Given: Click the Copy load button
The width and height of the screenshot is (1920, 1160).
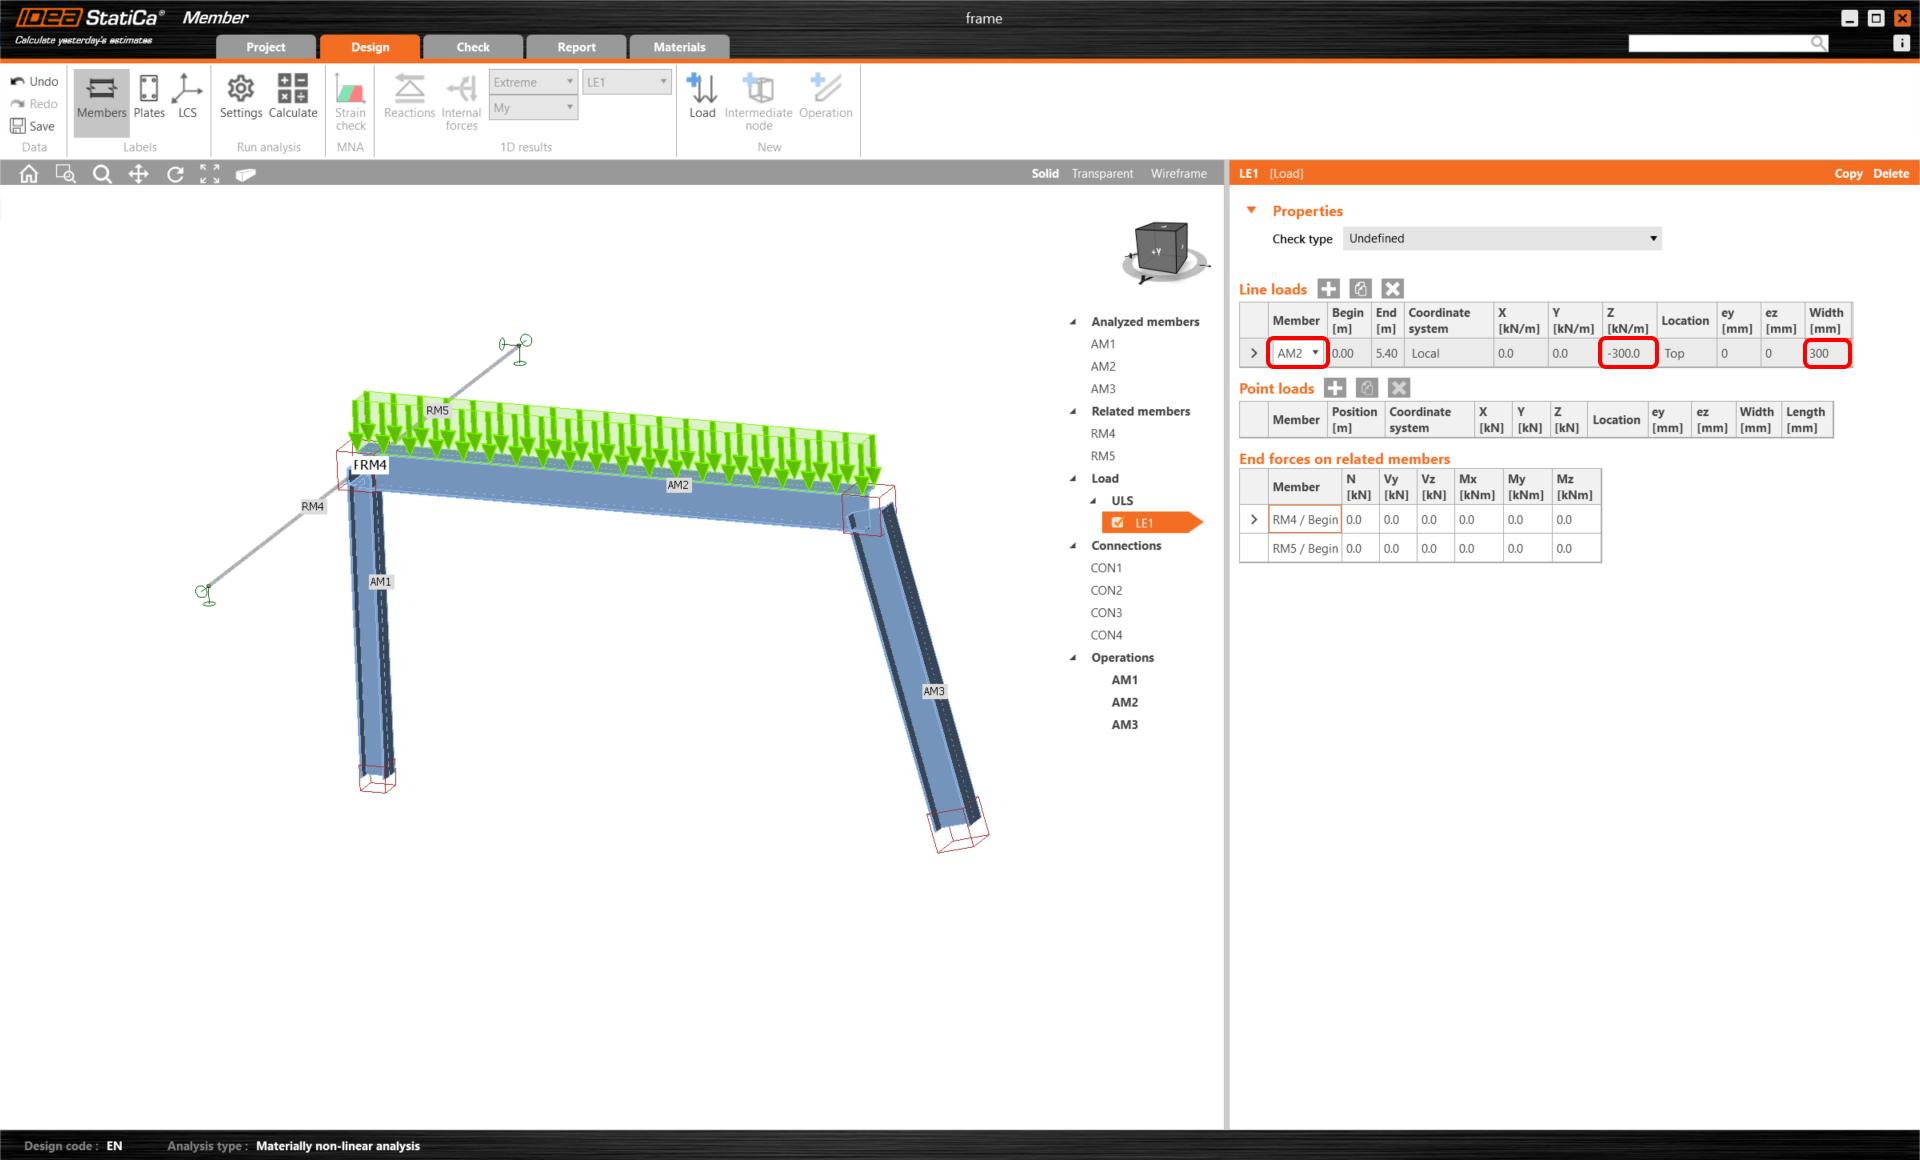Looking at the screenshot, I should (x=1847, y=174).
